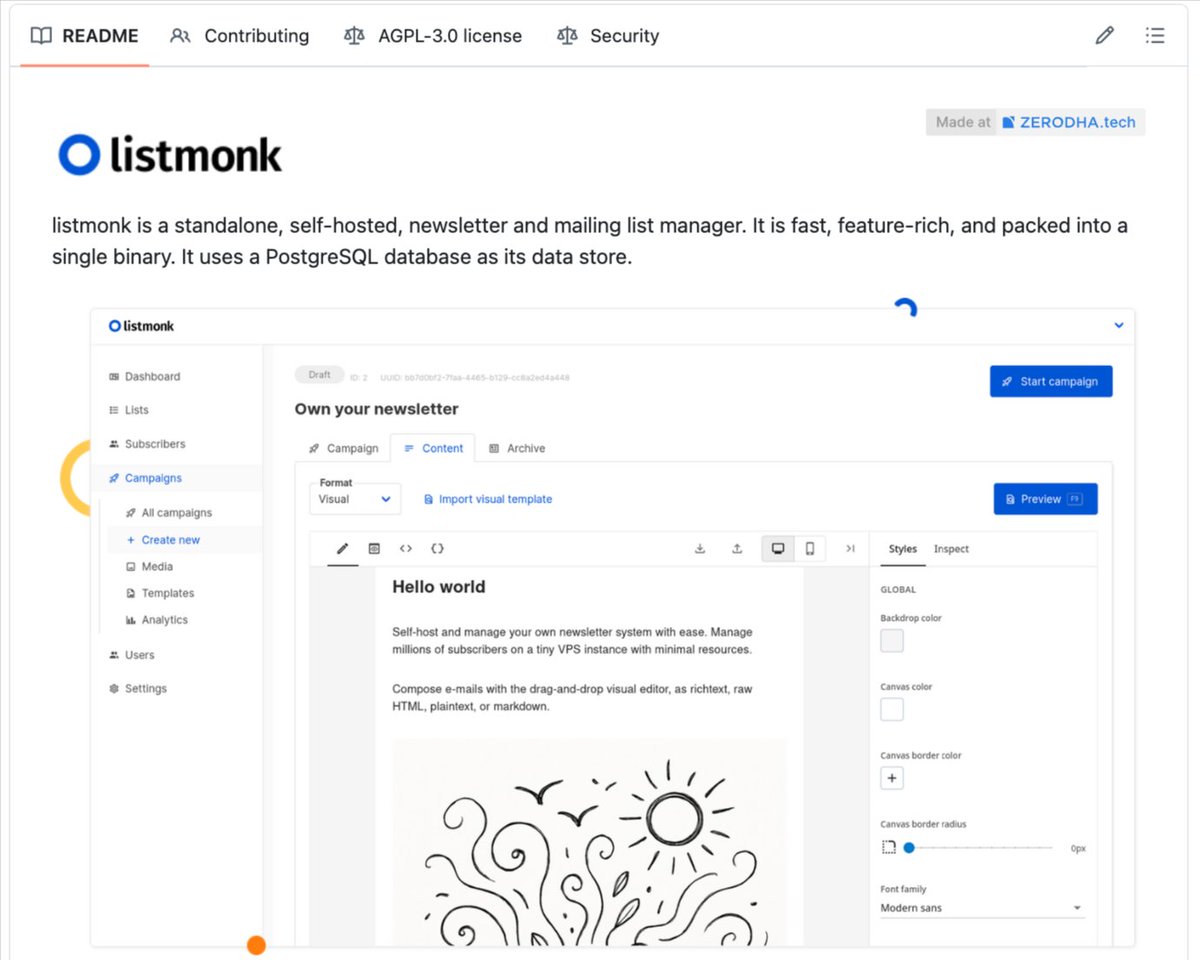Image resolution: width=1200 pixels, height=960 pixels.
Task: Select the pencil edit mode icon
Action: click(x=343, y=549)
